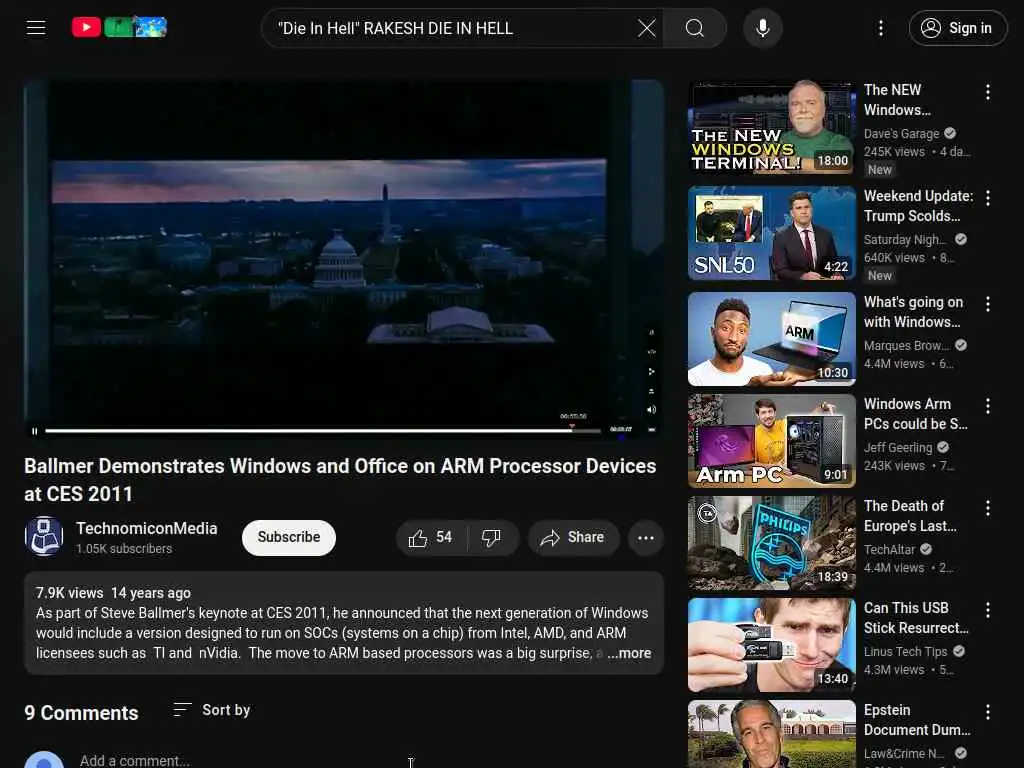Viewport: 1024px width, 768px height.
Task: Open 'Windows Arm PCs could be S...' title
Action: 916,413
